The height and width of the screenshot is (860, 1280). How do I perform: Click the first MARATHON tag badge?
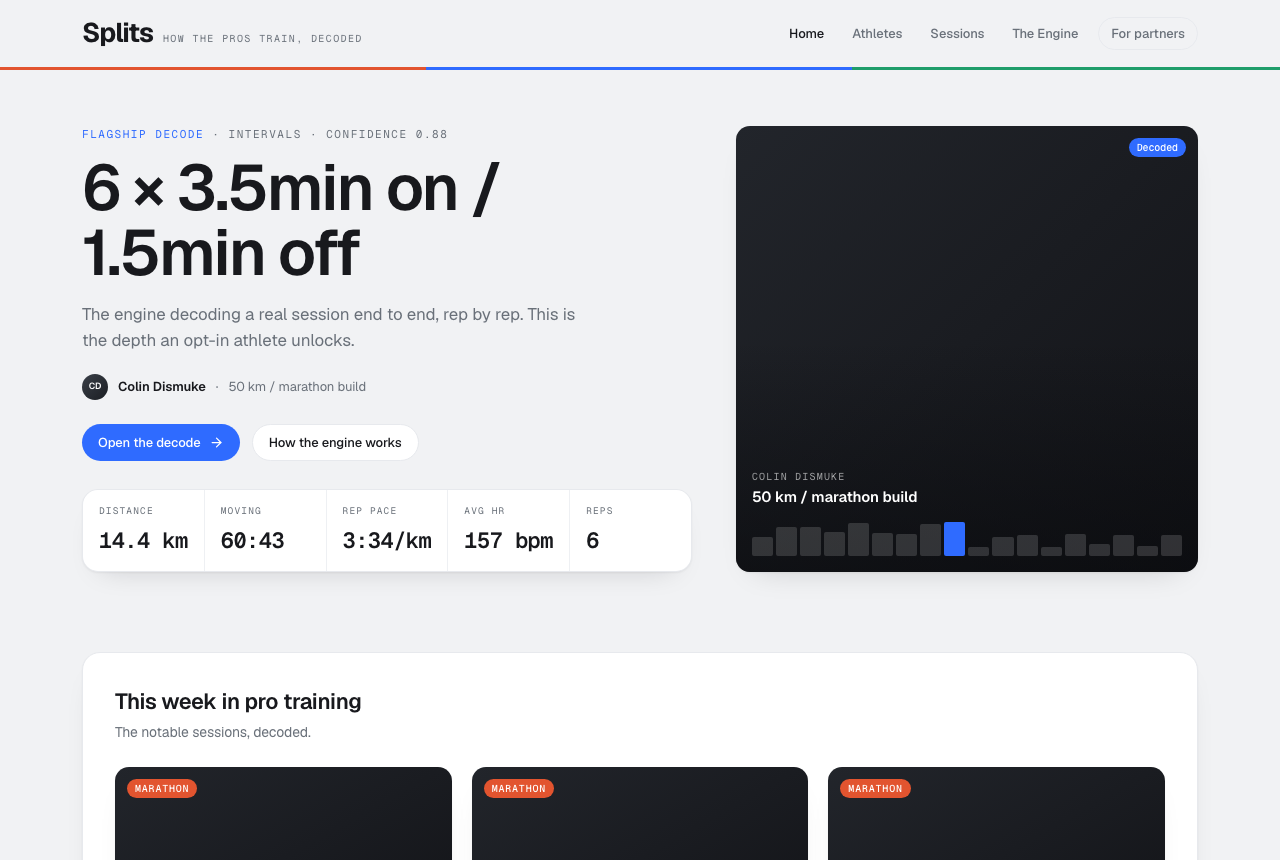point(162,789)
